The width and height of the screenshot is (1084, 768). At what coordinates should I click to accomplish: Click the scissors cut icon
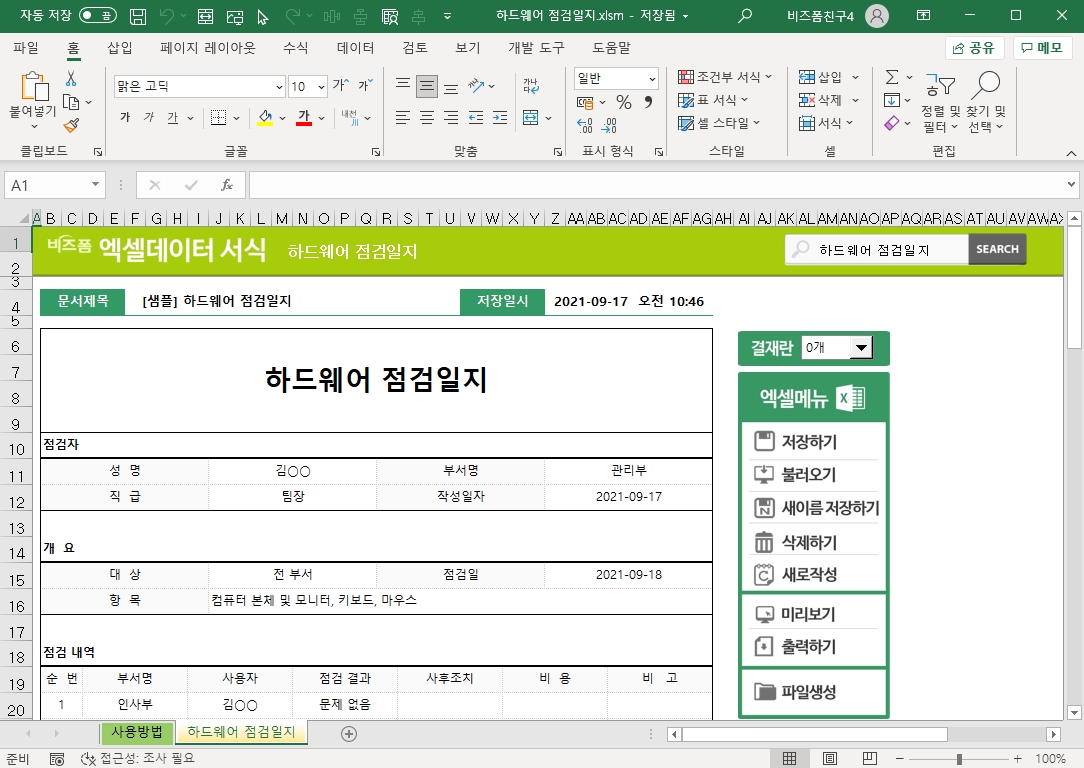click(71, 79)
